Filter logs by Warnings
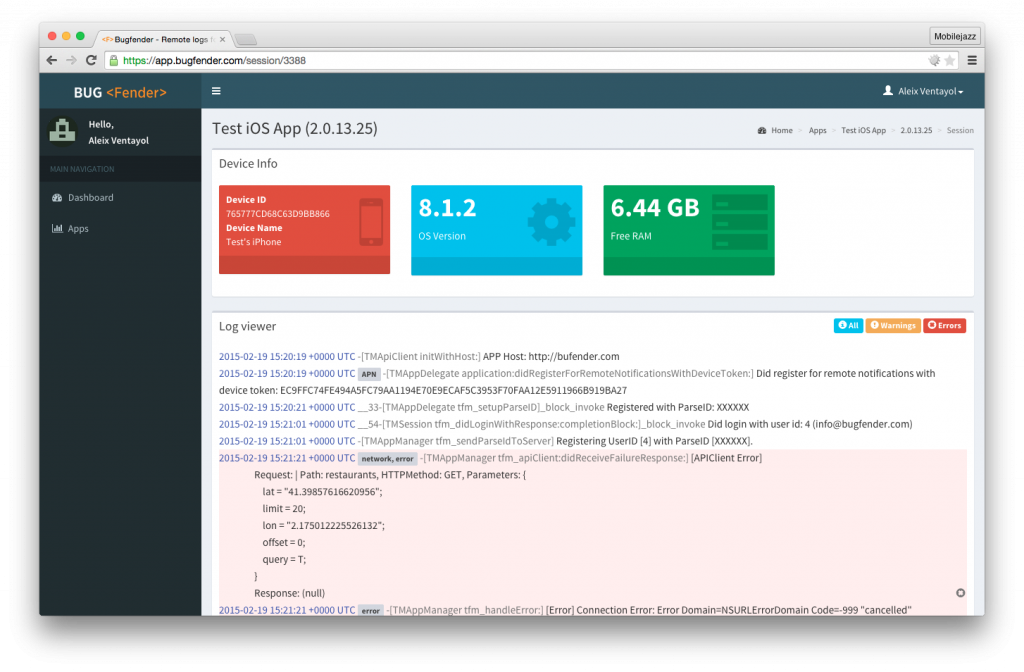 coord(893,325)
